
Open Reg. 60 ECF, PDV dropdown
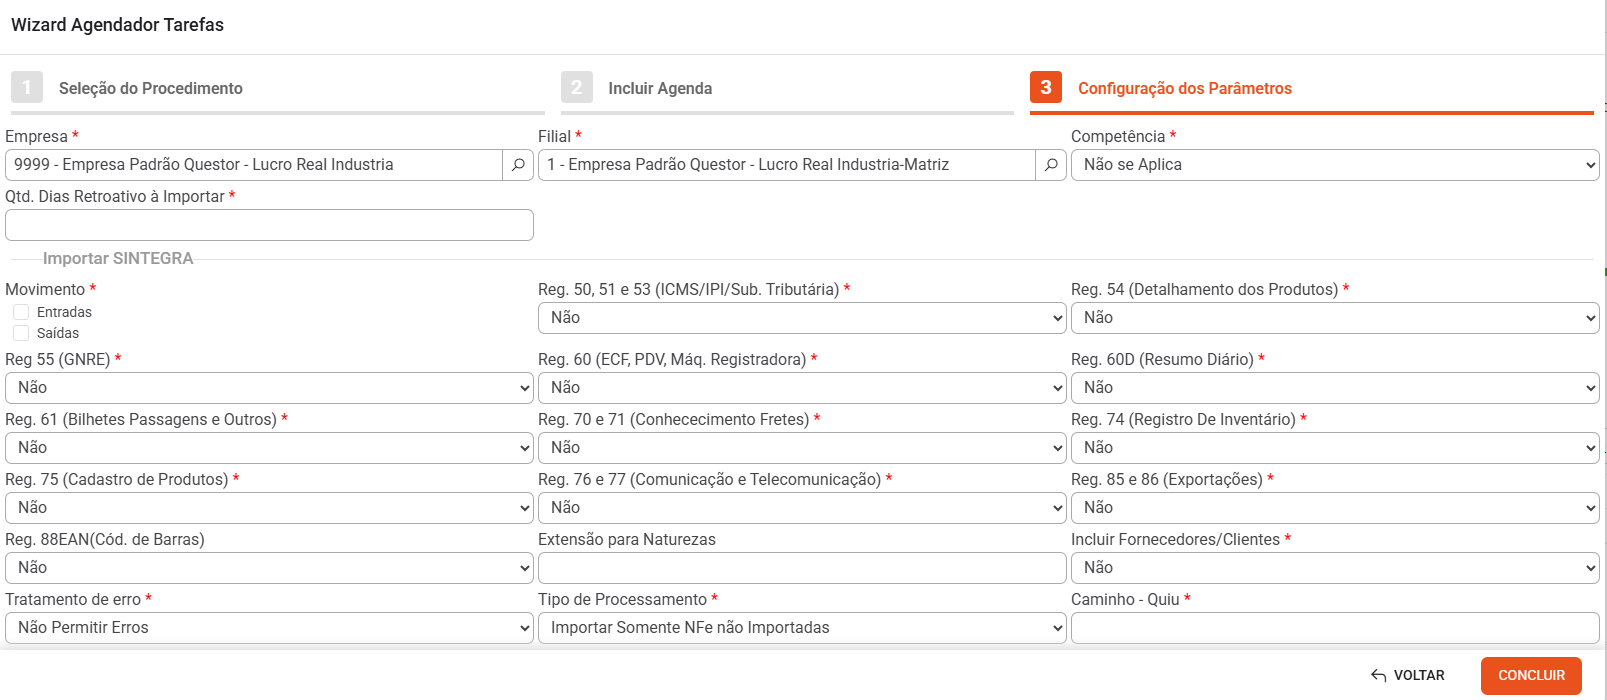click(802, 388)
